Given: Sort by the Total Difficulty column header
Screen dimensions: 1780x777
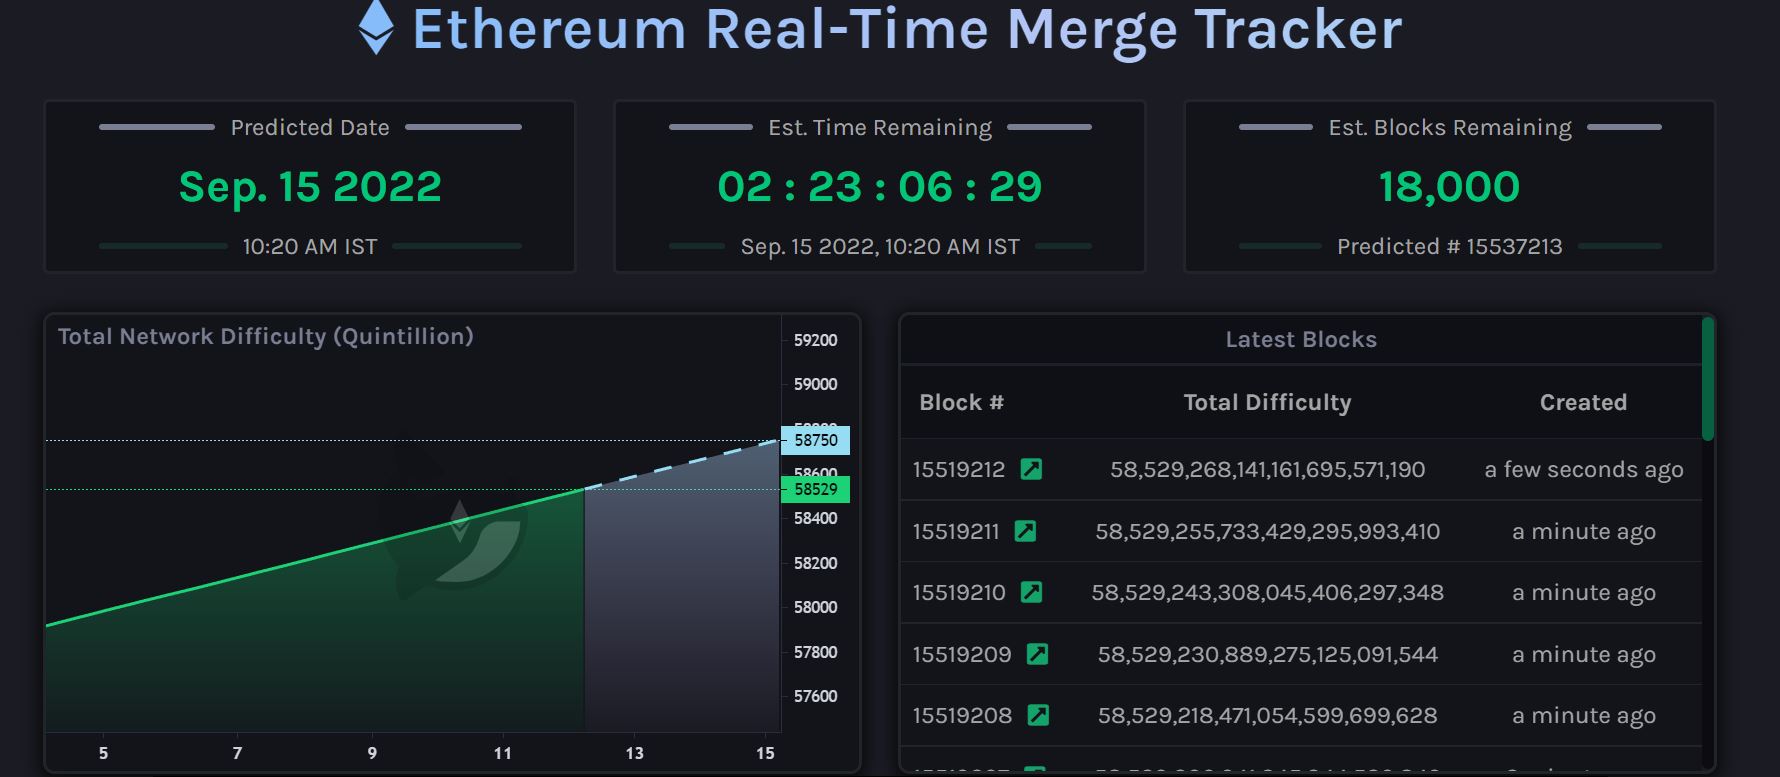Looking at the screenshot, I should tap(1266, 402).
